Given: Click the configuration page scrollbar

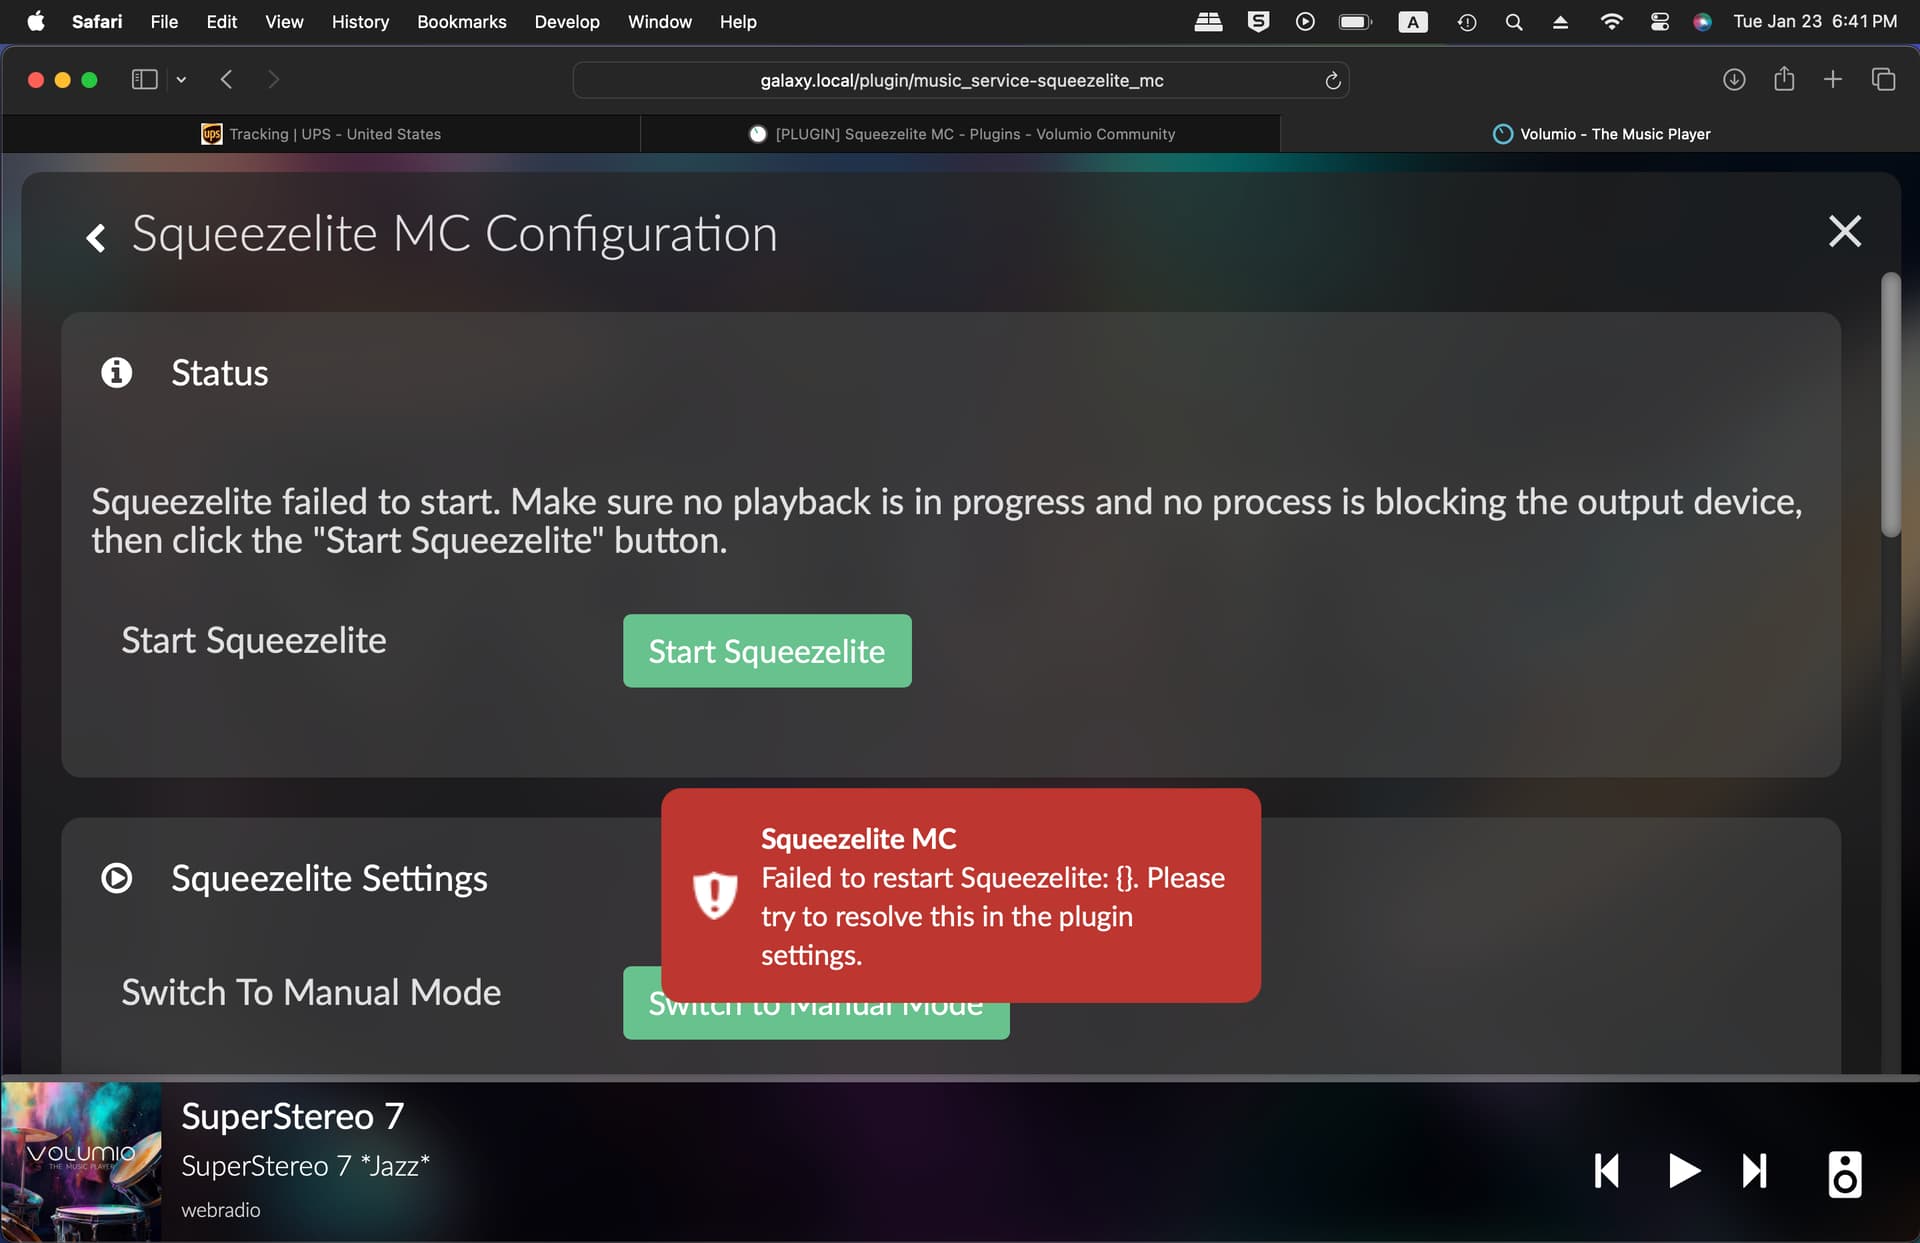Looking at the screenshot, I should (1890, 405).
